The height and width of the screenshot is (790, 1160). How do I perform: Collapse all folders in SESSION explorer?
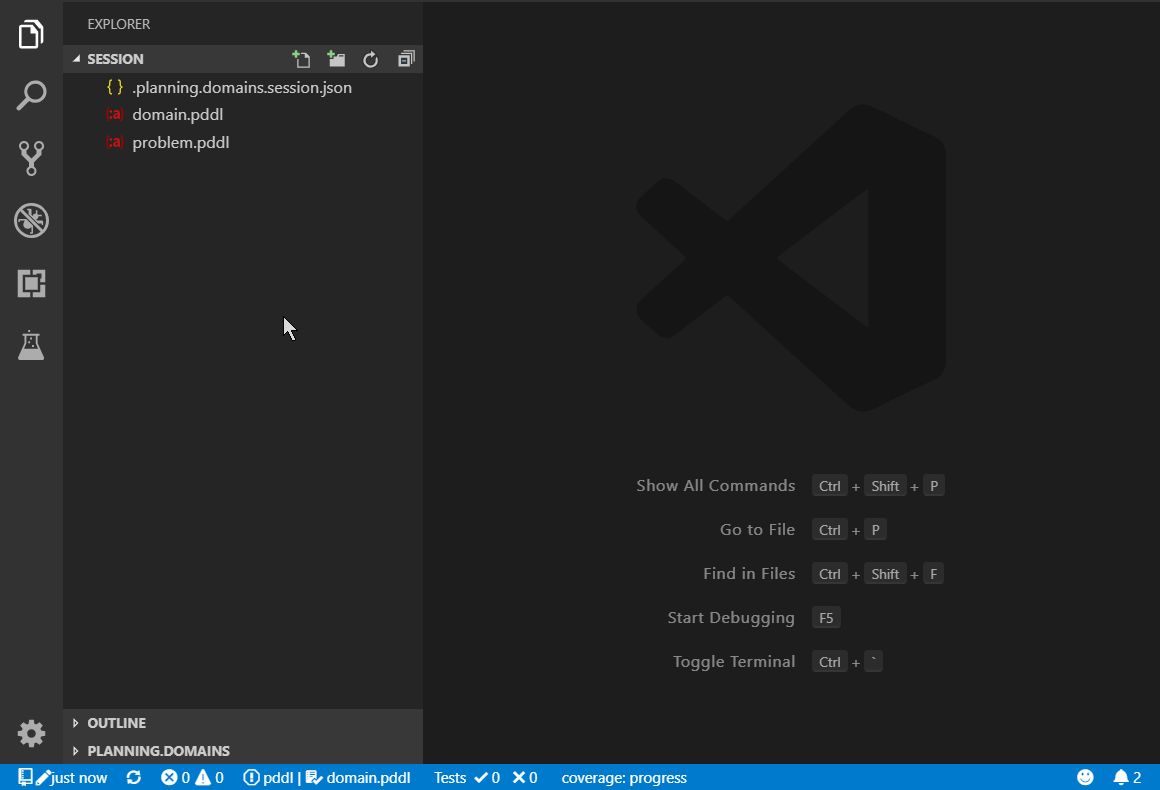[406, 59]
